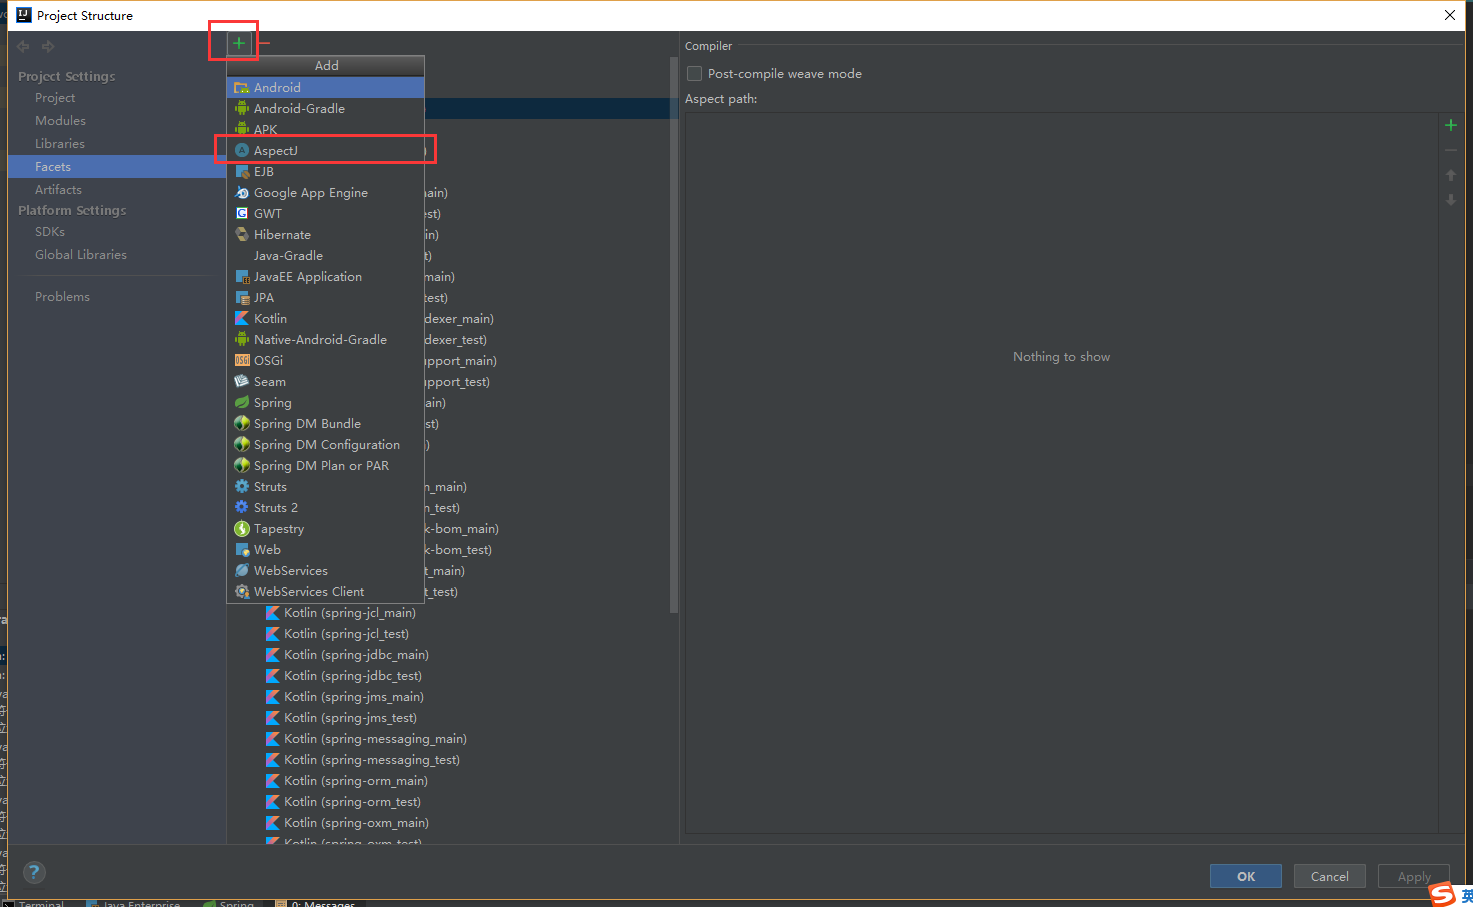Select JavaEE Application facet
1473x907 pixels.
[326, 277]
